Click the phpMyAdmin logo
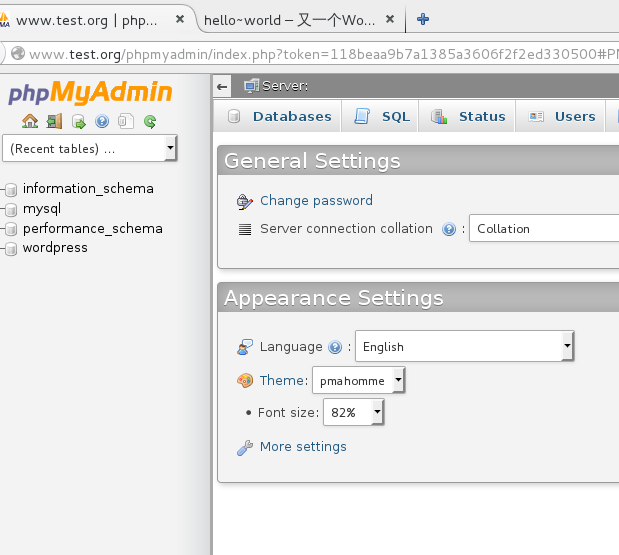619x555 pixels. (90, 92)
